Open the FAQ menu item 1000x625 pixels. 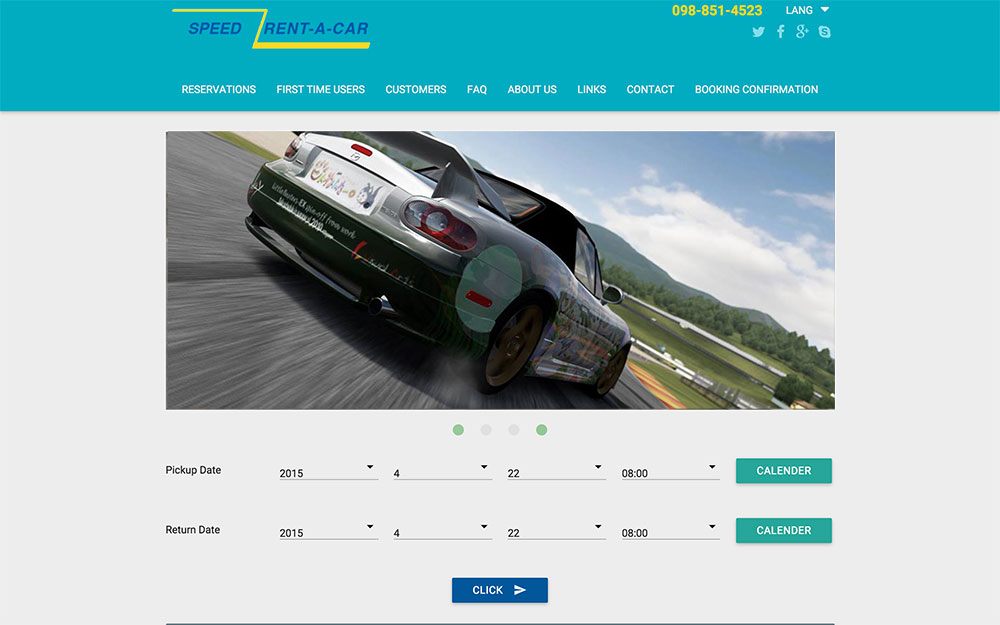pos(477,89)
